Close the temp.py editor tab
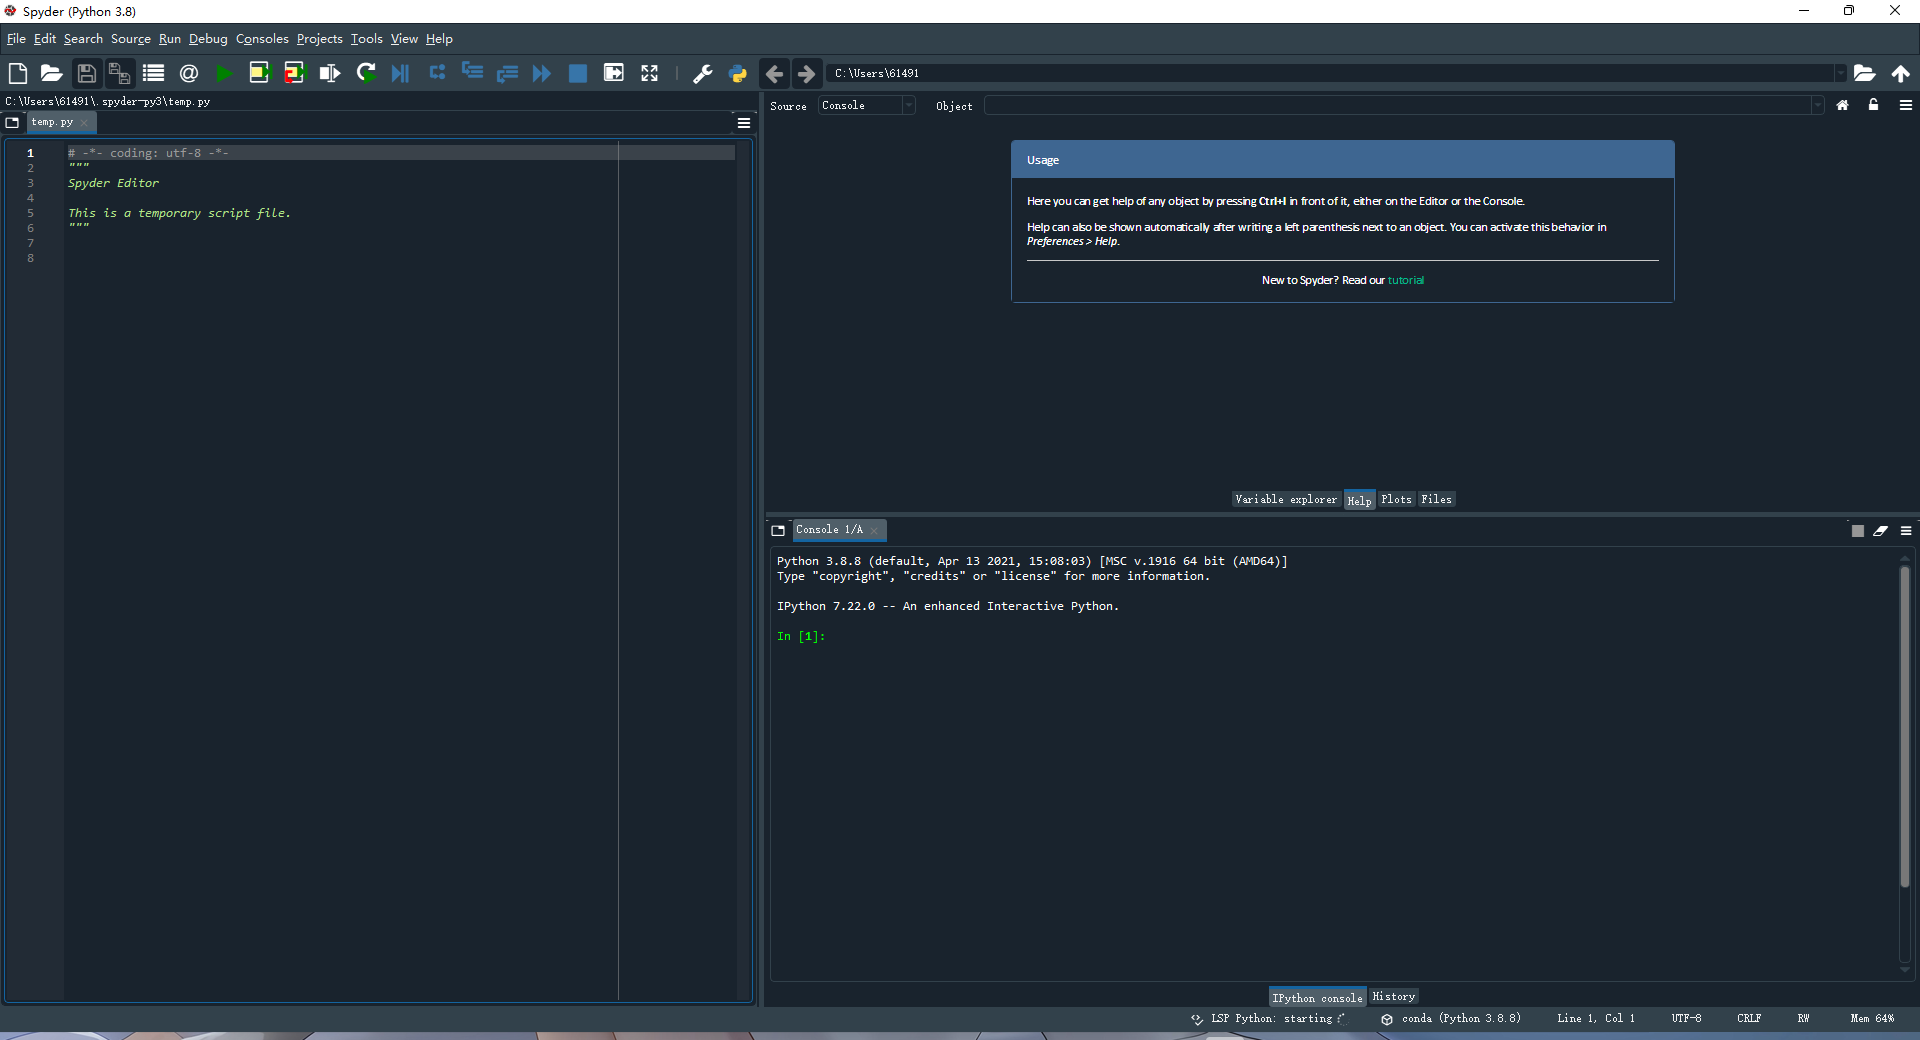The height and width of the screenshot is (1040, 1920). [x=85, y=123]
